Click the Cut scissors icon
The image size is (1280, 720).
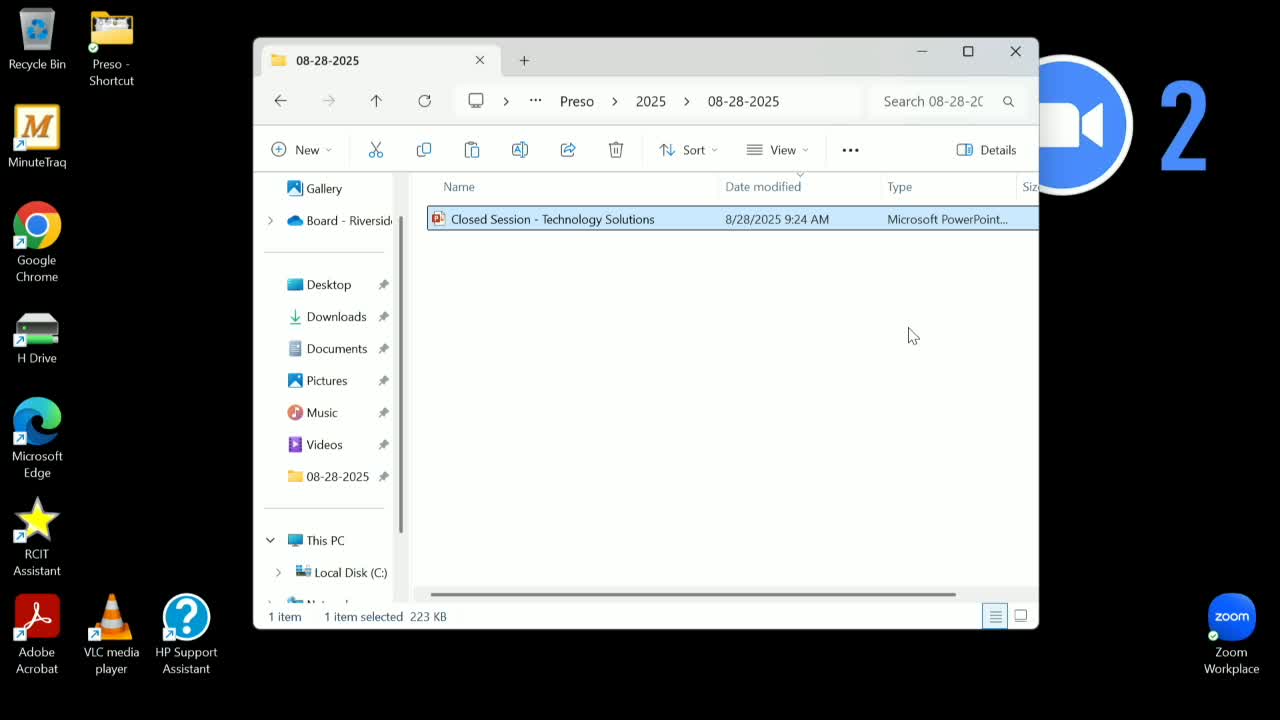tap(376, 150)
